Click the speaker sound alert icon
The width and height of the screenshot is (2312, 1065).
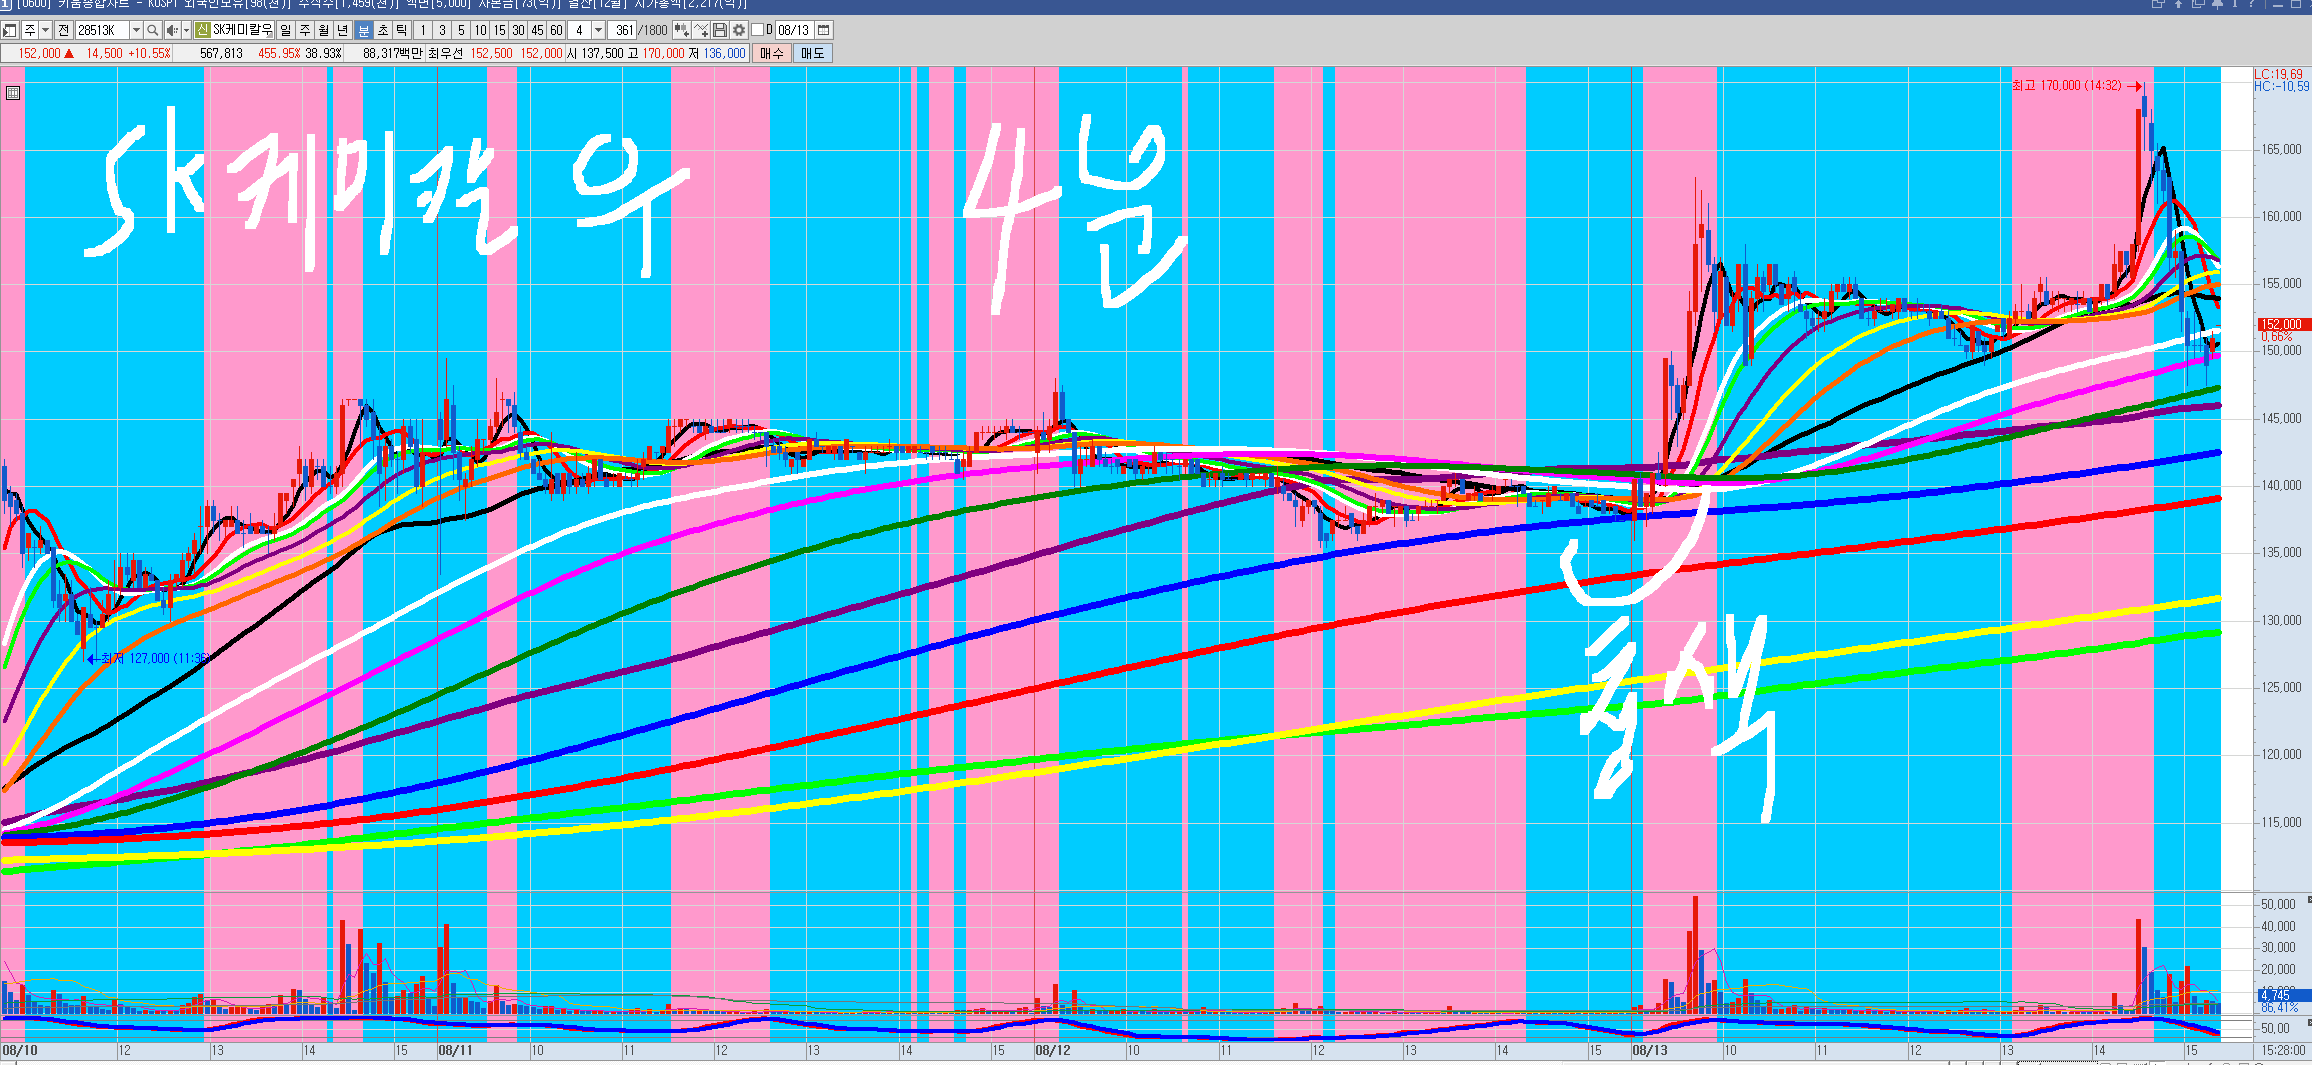click(173, 30)
